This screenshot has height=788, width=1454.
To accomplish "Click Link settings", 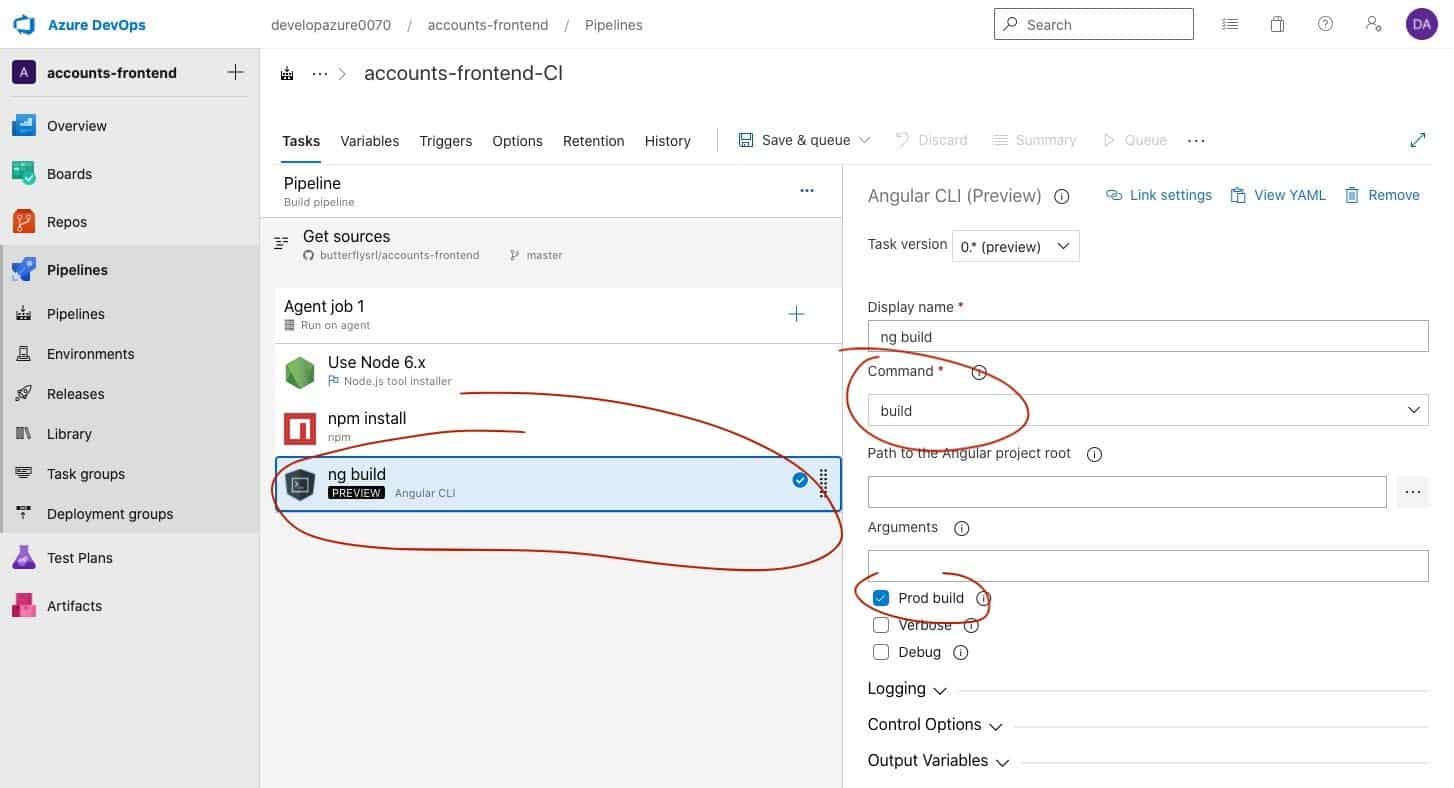I will coord(1159,195).
